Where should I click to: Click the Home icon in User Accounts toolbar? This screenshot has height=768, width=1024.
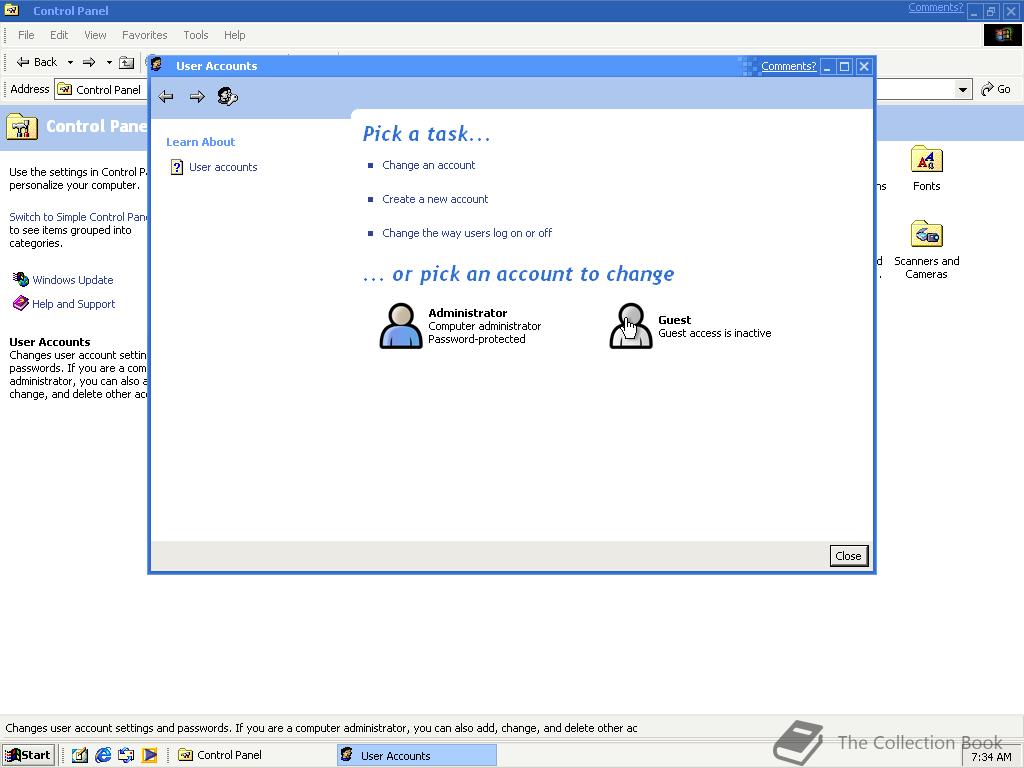227,97
